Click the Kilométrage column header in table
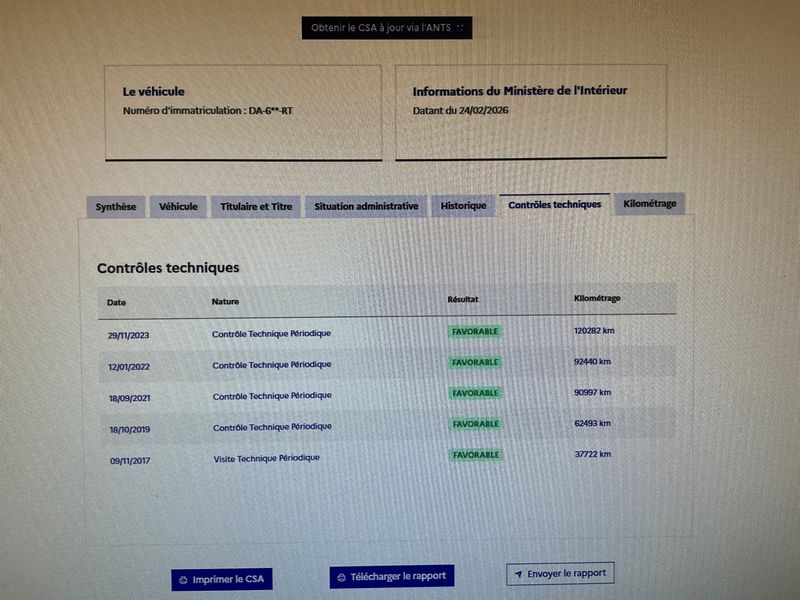The image size is (800, 600). tap(597, 298)
